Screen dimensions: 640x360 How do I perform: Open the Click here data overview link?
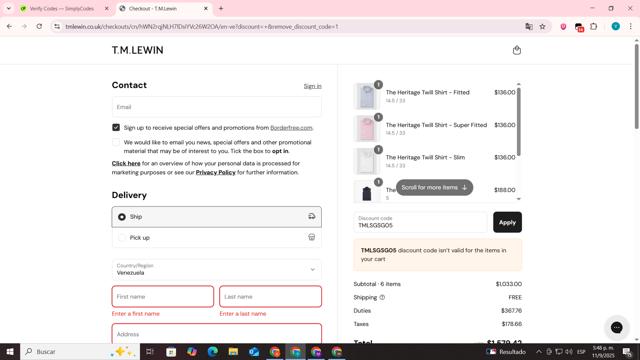click(126, 163)
